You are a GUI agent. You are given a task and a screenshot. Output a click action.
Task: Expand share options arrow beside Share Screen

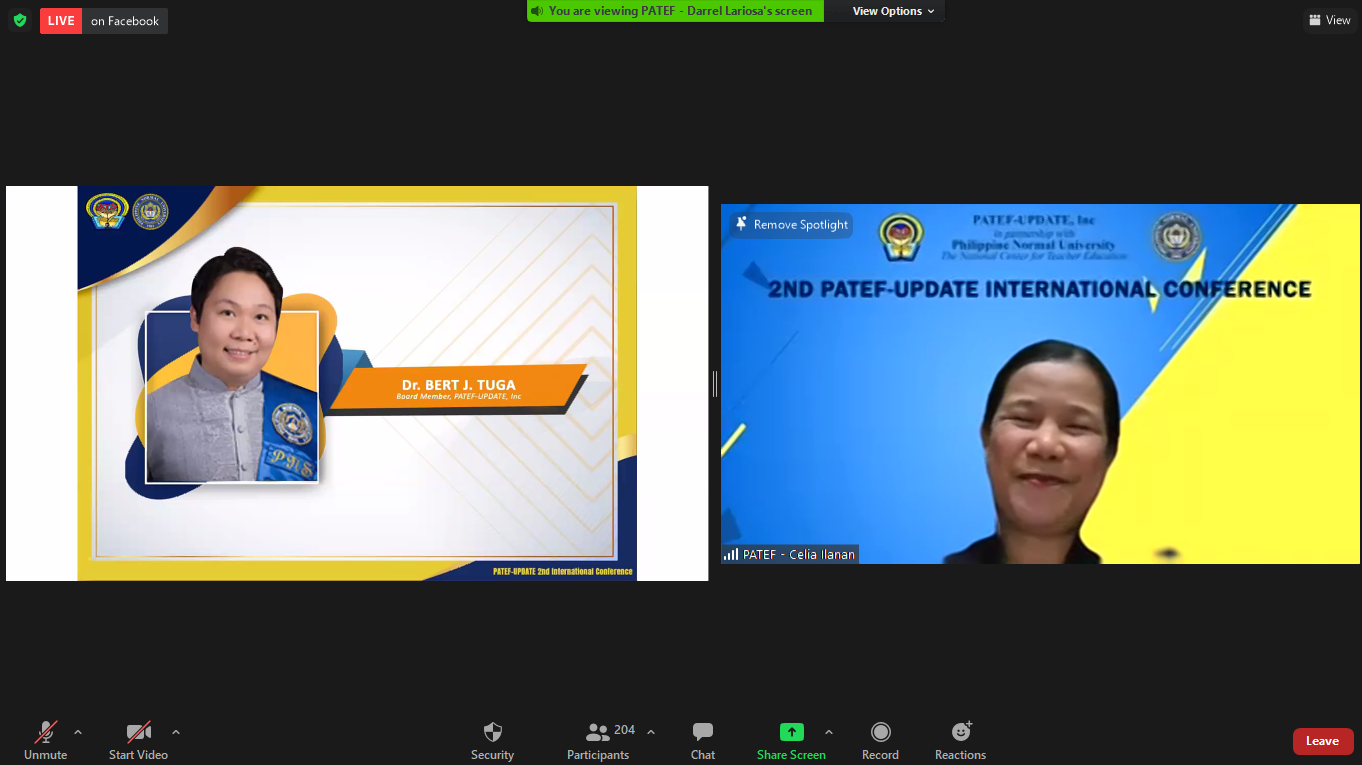828,732
